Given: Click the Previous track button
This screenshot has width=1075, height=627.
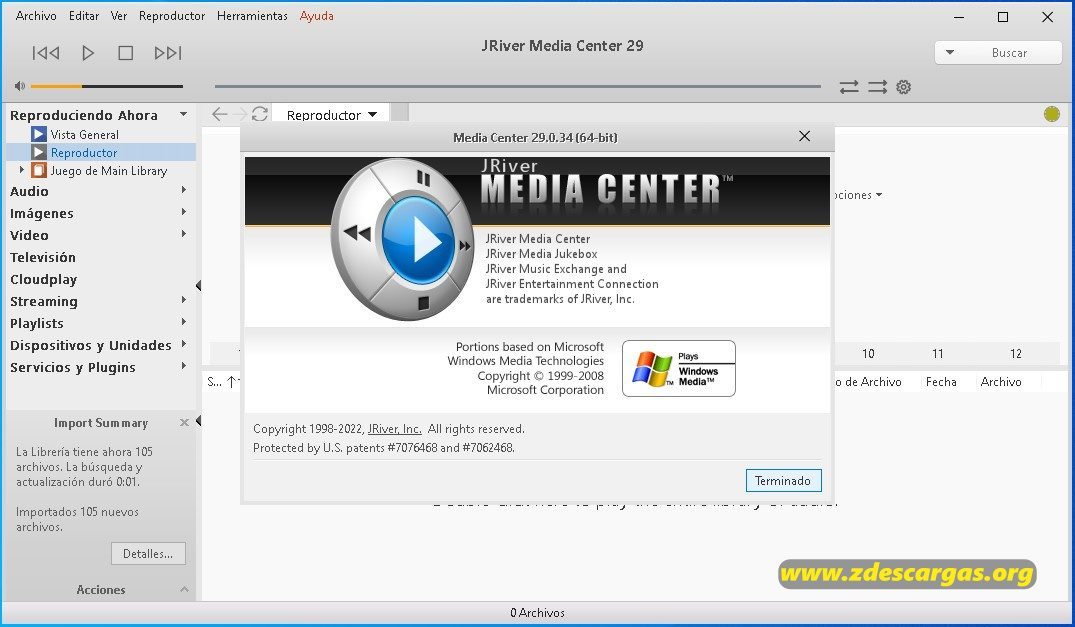Looking at the screenshot, I should (x=46, y=53).
